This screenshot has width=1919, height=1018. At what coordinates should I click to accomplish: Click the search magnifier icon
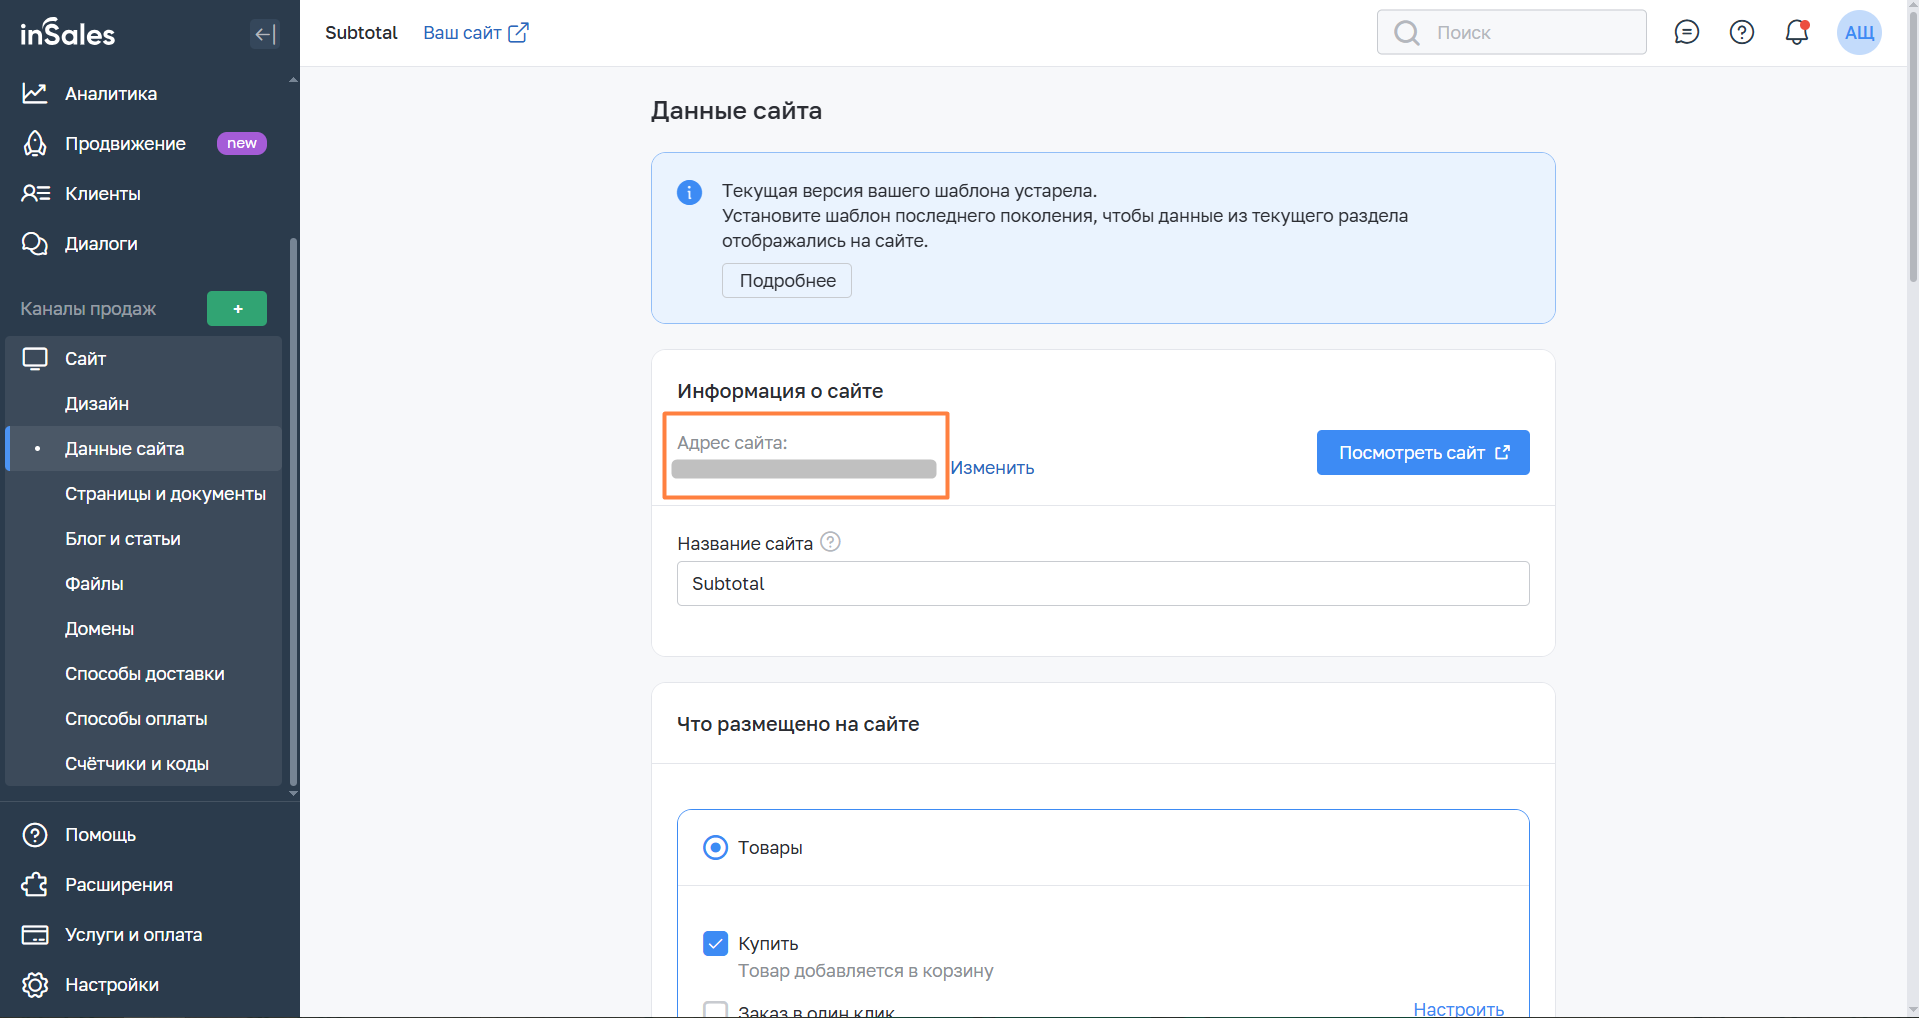pos(1407,33)
